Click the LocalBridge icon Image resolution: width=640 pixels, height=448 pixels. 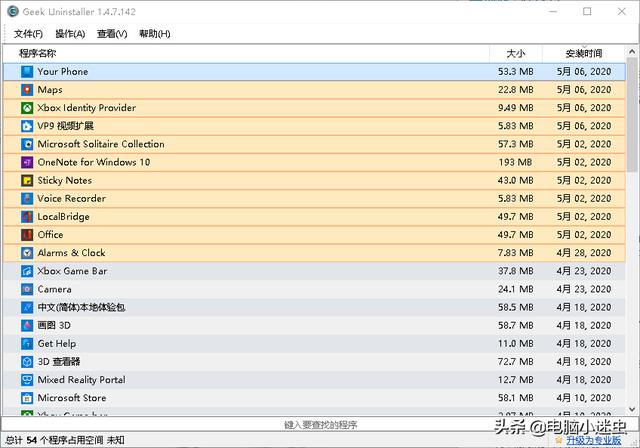point(27,217)
